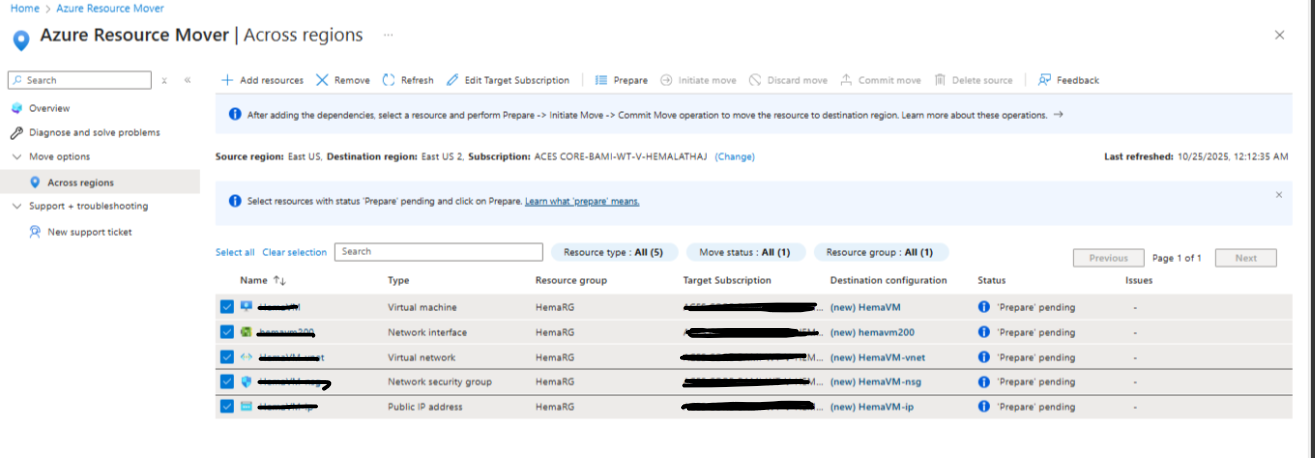Click the Initiate move arrow icon

666,80
